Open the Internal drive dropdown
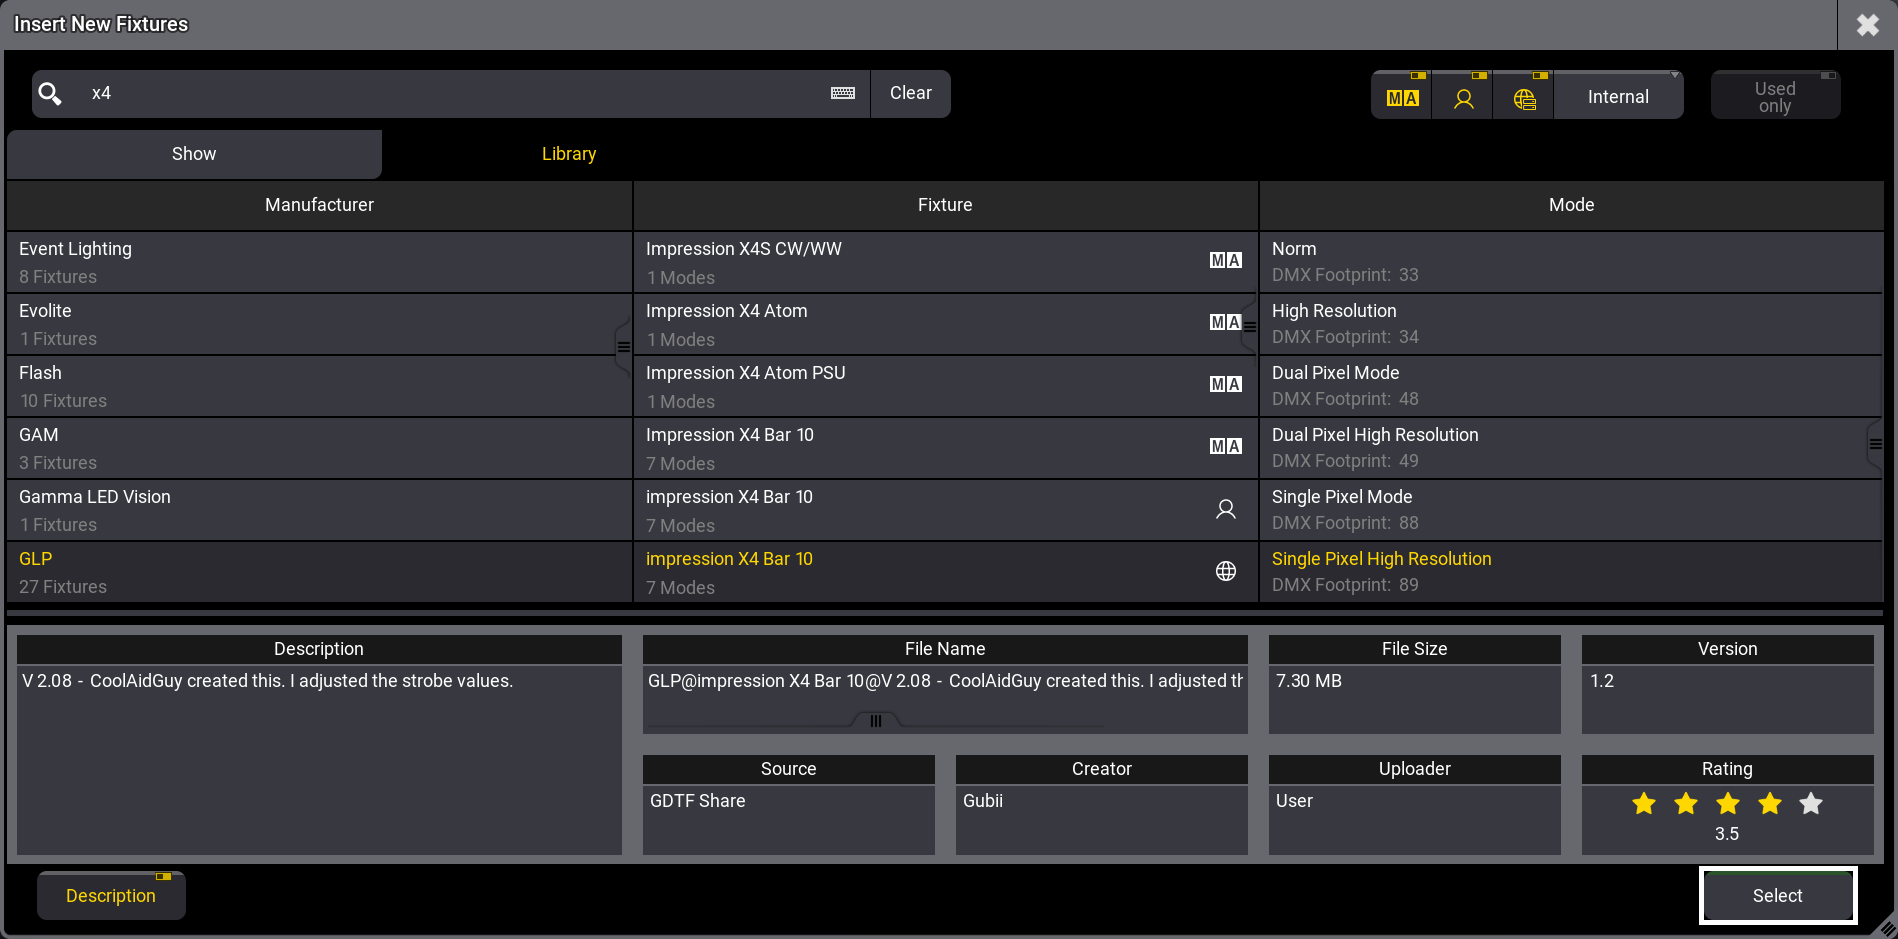Viewport: 1898px width, 939px height. (1618, 97)
